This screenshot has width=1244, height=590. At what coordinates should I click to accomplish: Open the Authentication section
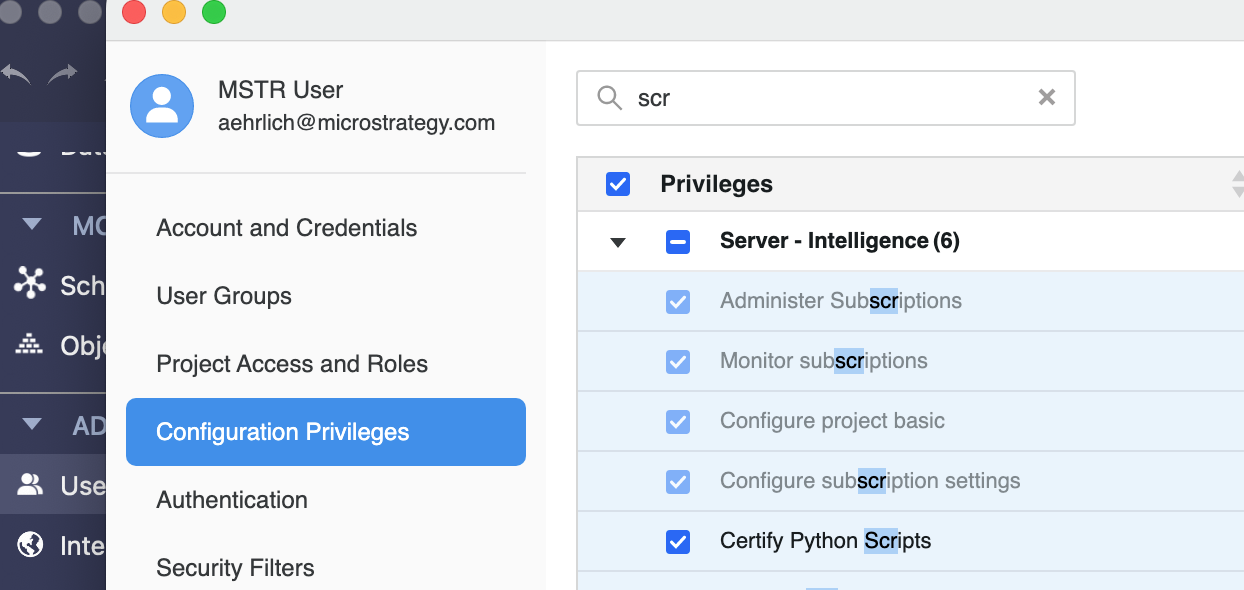point(232,499)
